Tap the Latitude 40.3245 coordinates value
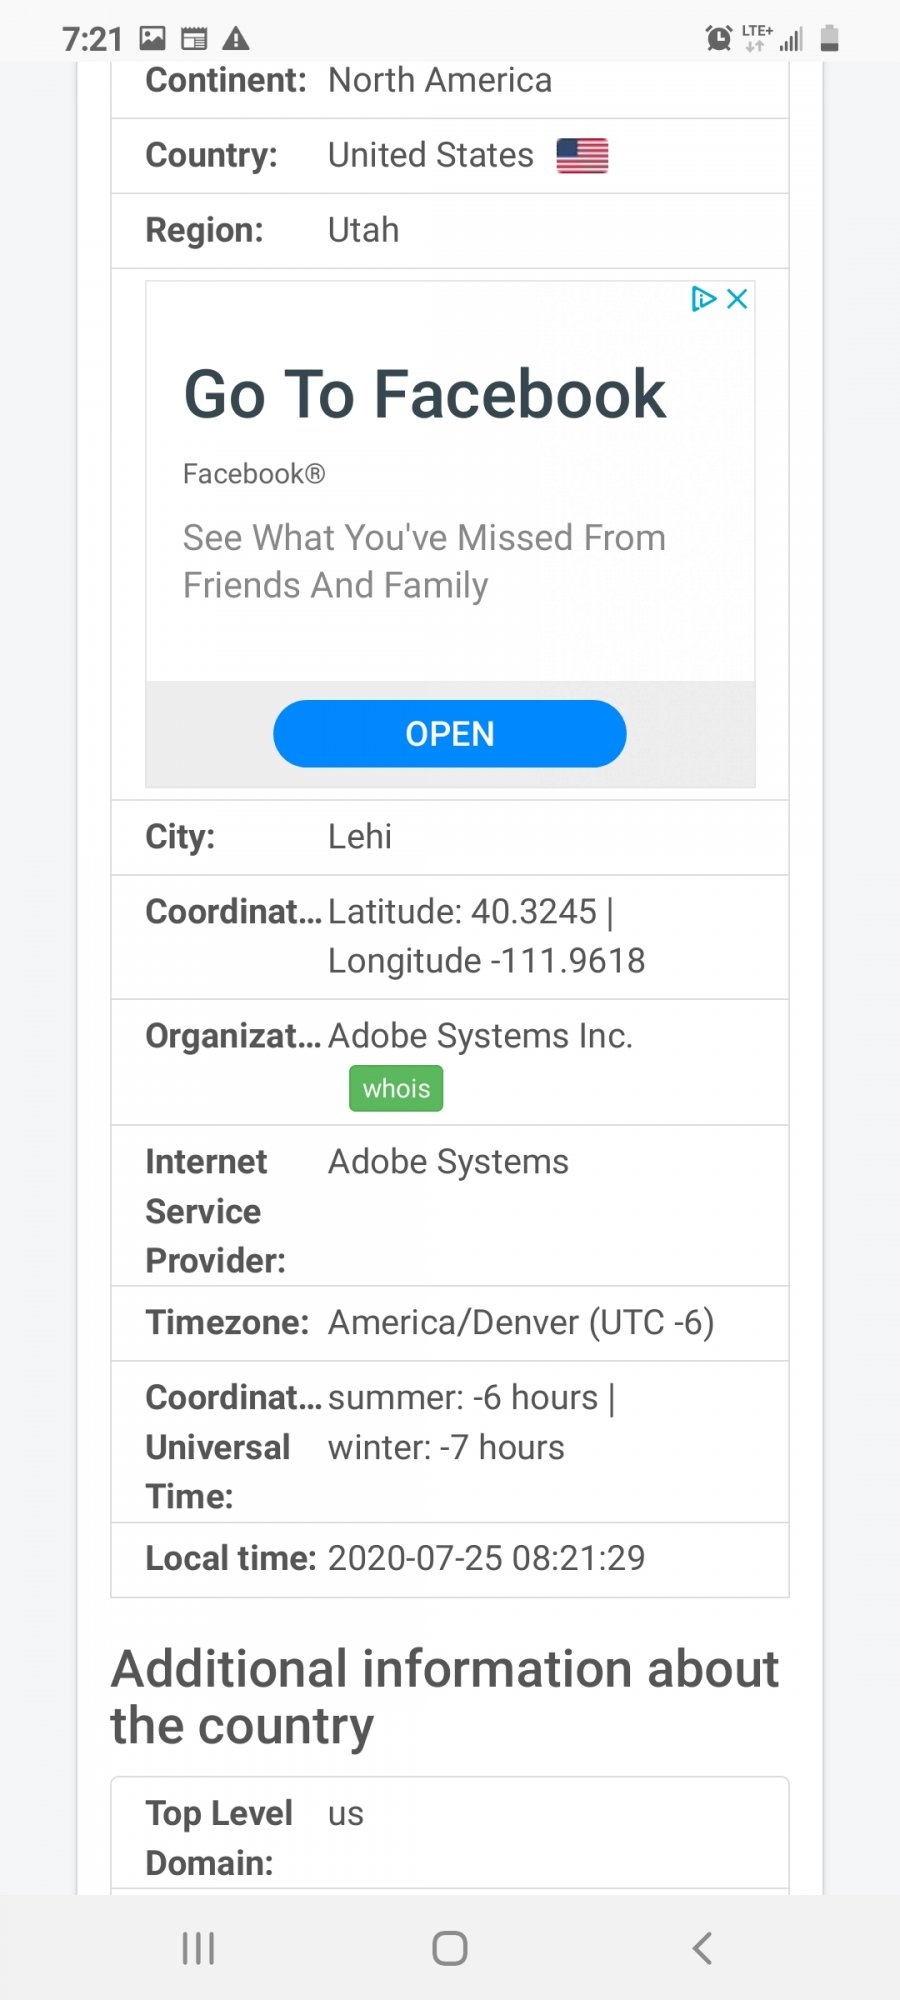Image resolution: width=900 pixels, height=2000 pixels. [x=470, y=912]
